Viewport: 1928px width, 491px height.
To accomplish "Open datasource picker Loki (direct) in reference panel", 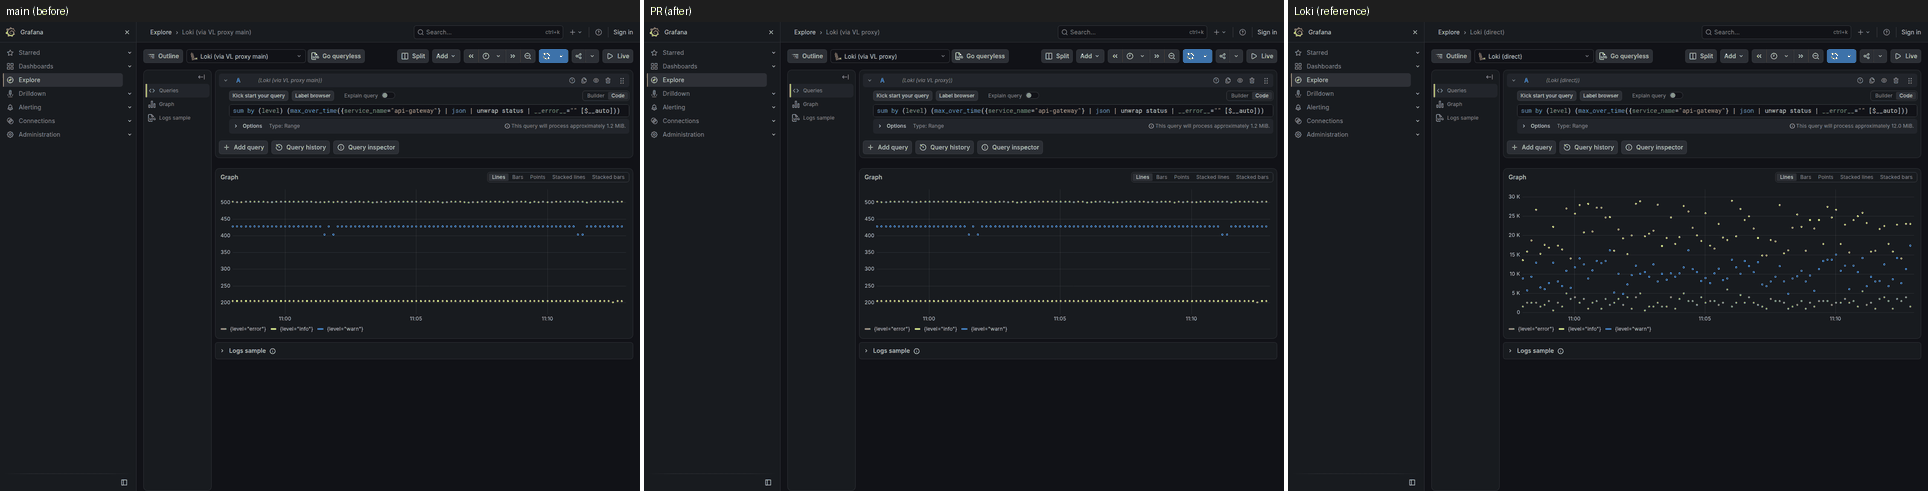I will coord(1534,56).
